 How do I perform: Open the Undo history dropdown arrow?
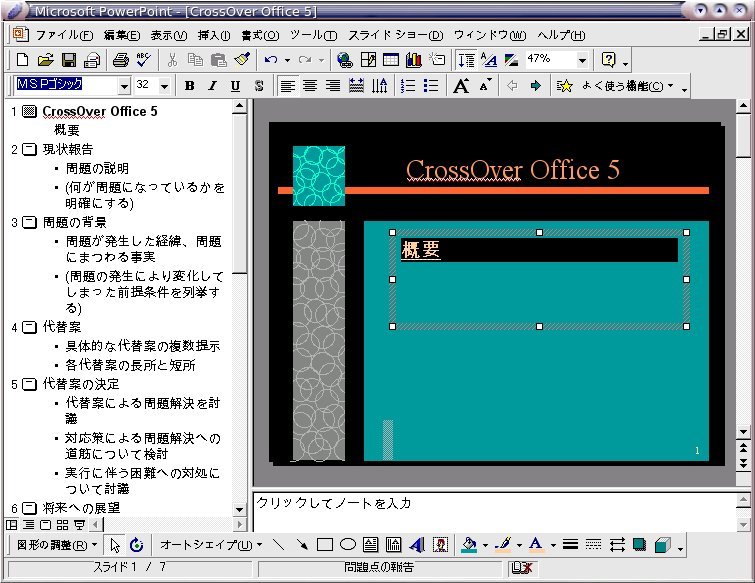point(287,60)
